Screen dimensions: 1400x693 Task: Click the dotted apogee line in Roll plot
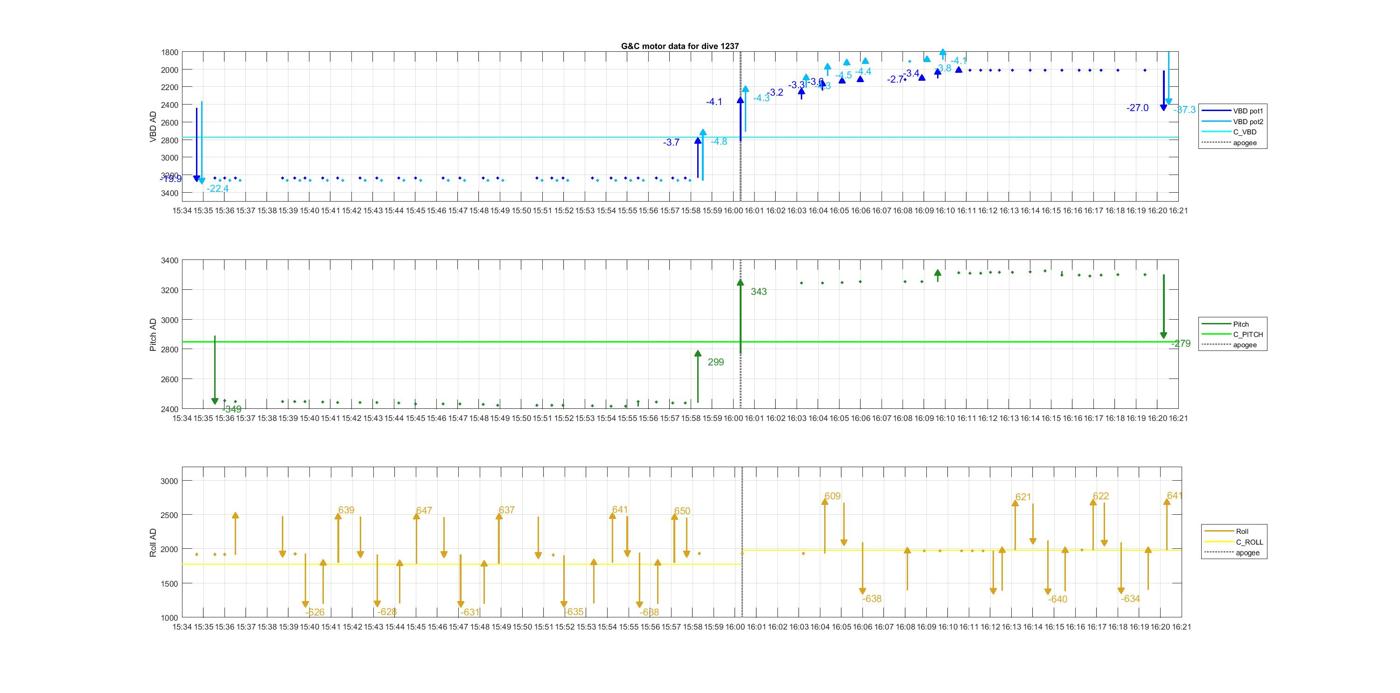pyautogui.click(x=742, y=542)
